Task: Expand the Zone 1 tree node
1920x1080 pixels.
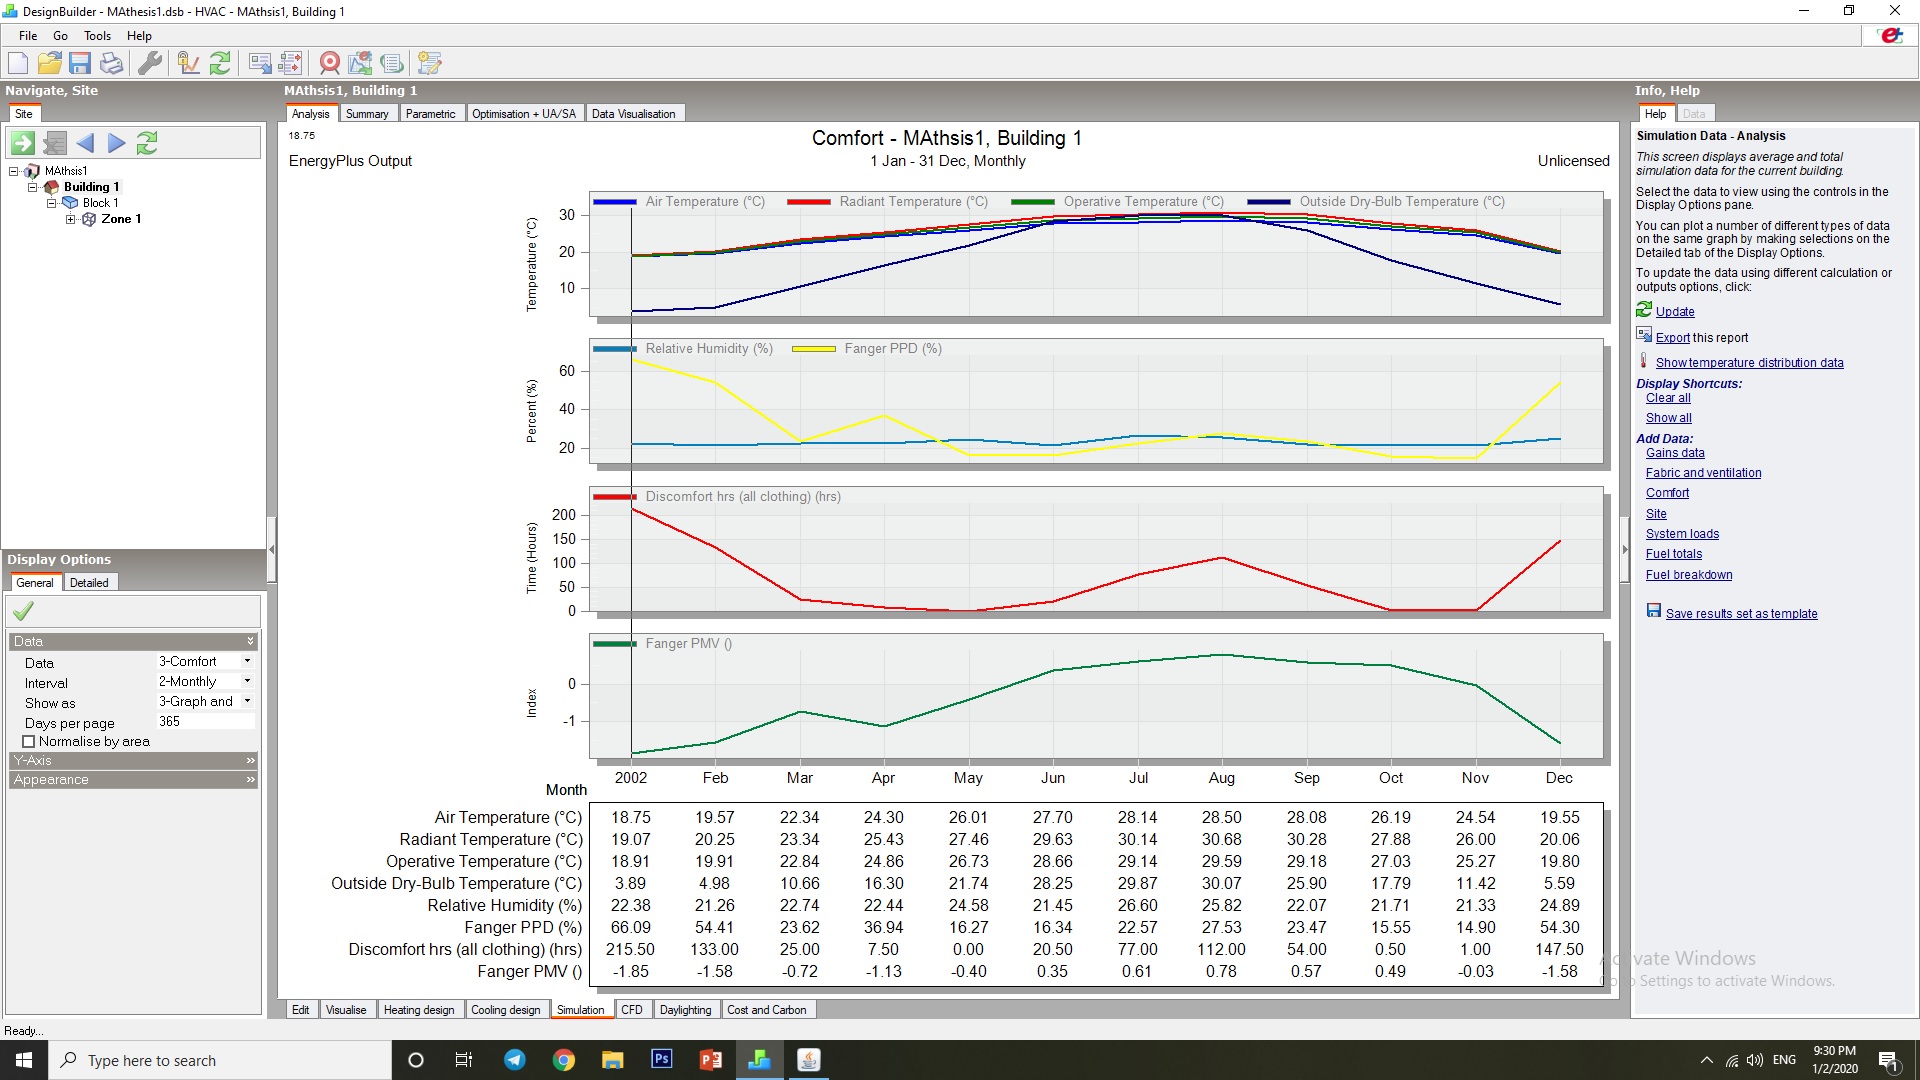Action: pyautogui.click(x=70, y=219)
